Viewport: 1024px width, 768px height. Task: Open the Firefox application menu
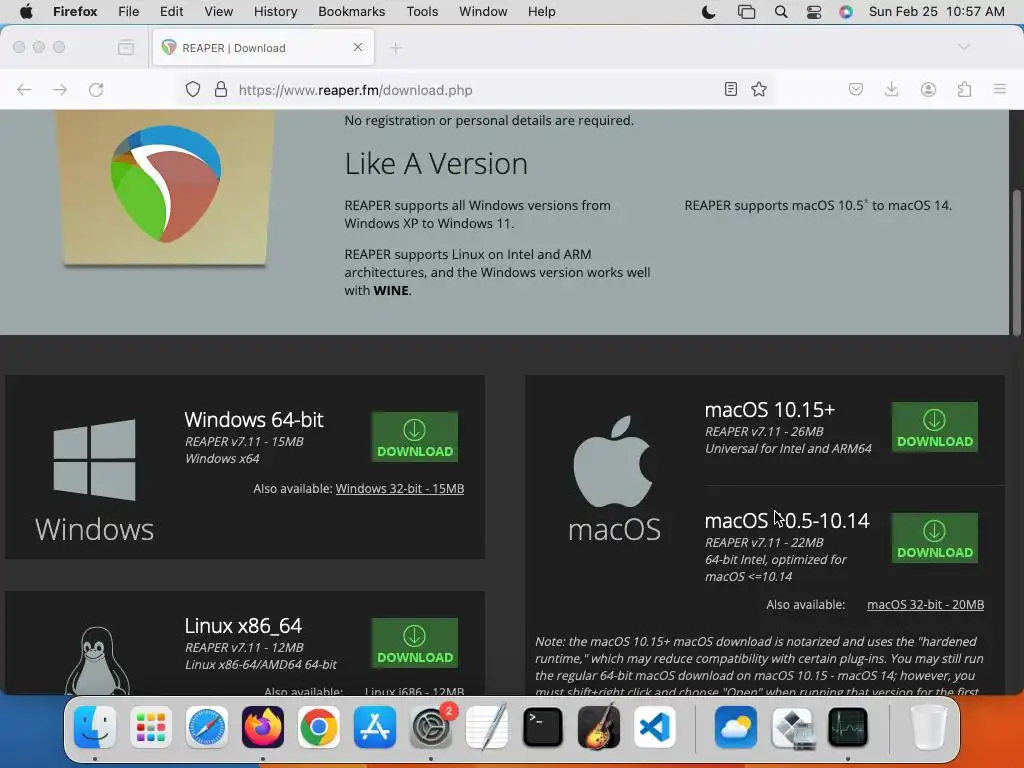(x=1000, y=89)
